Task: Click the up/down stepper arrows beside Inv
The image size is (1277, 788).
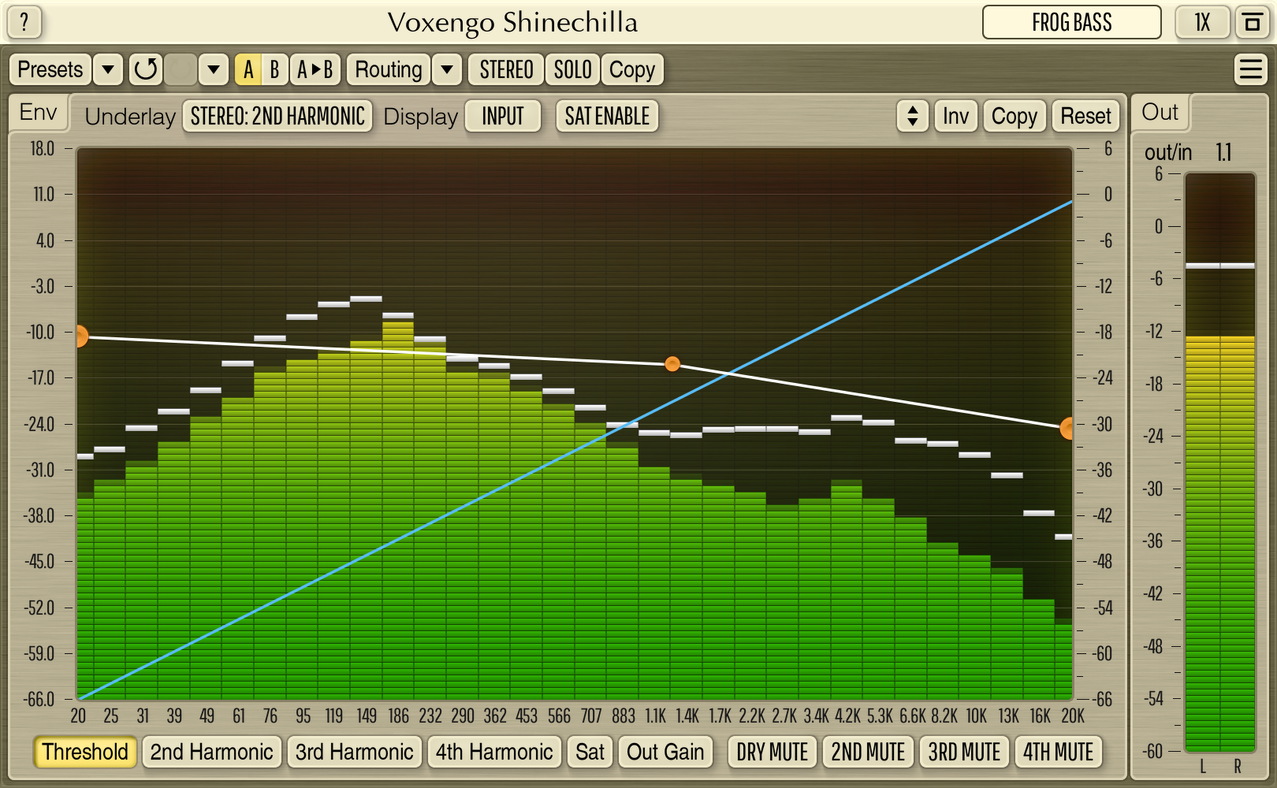Action: click(911, 116)
